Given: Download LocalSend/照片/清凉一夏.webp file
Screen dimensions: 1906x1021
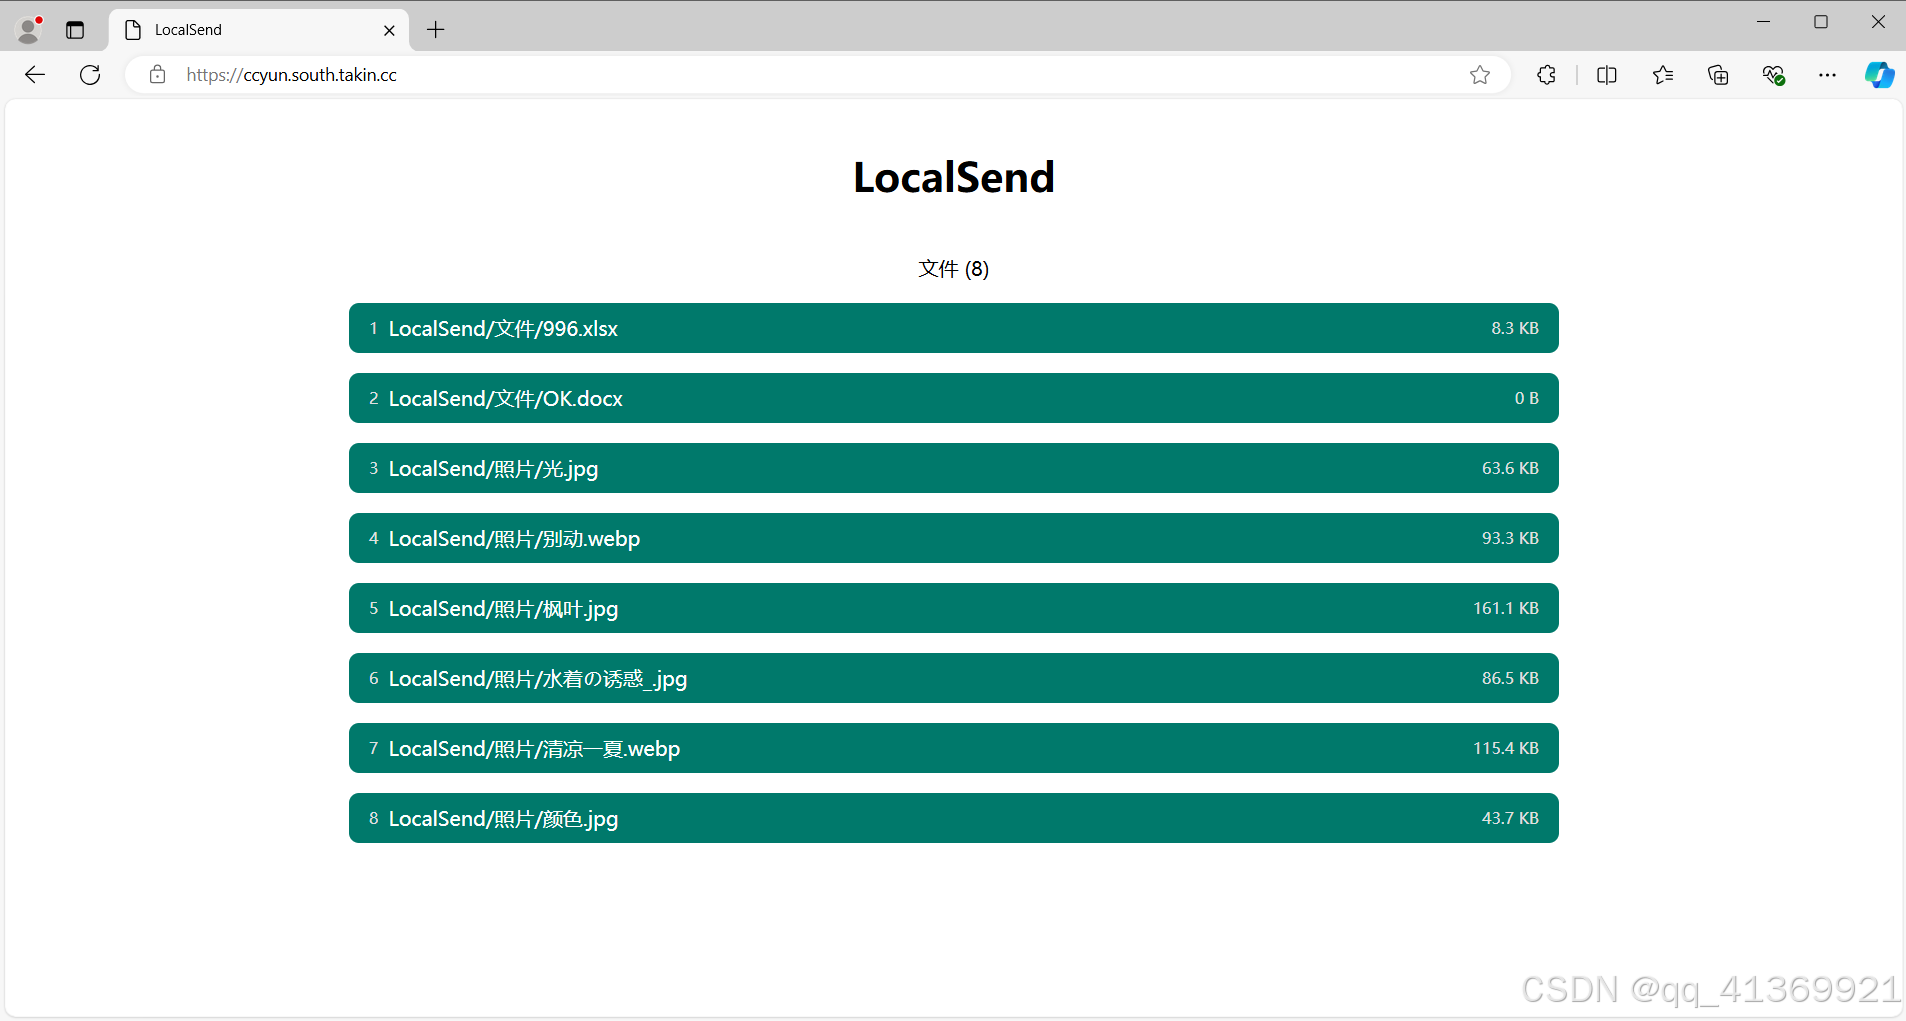Looking at the screenshot, I should (953, 748).
